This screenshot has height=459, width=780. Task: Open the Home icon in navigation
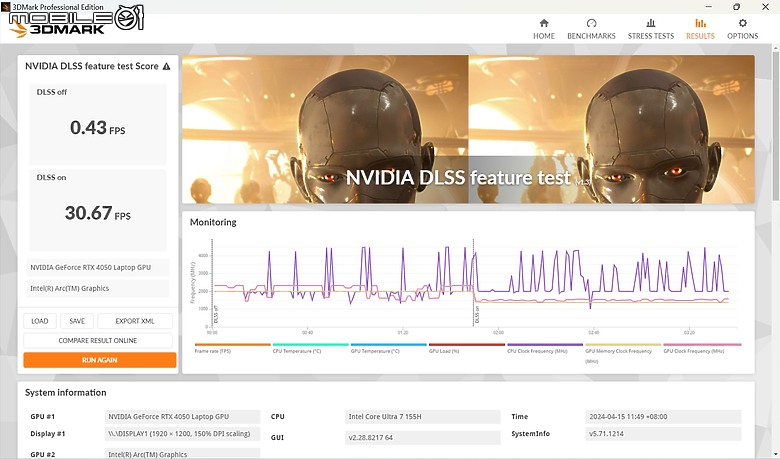coord(544,23)
